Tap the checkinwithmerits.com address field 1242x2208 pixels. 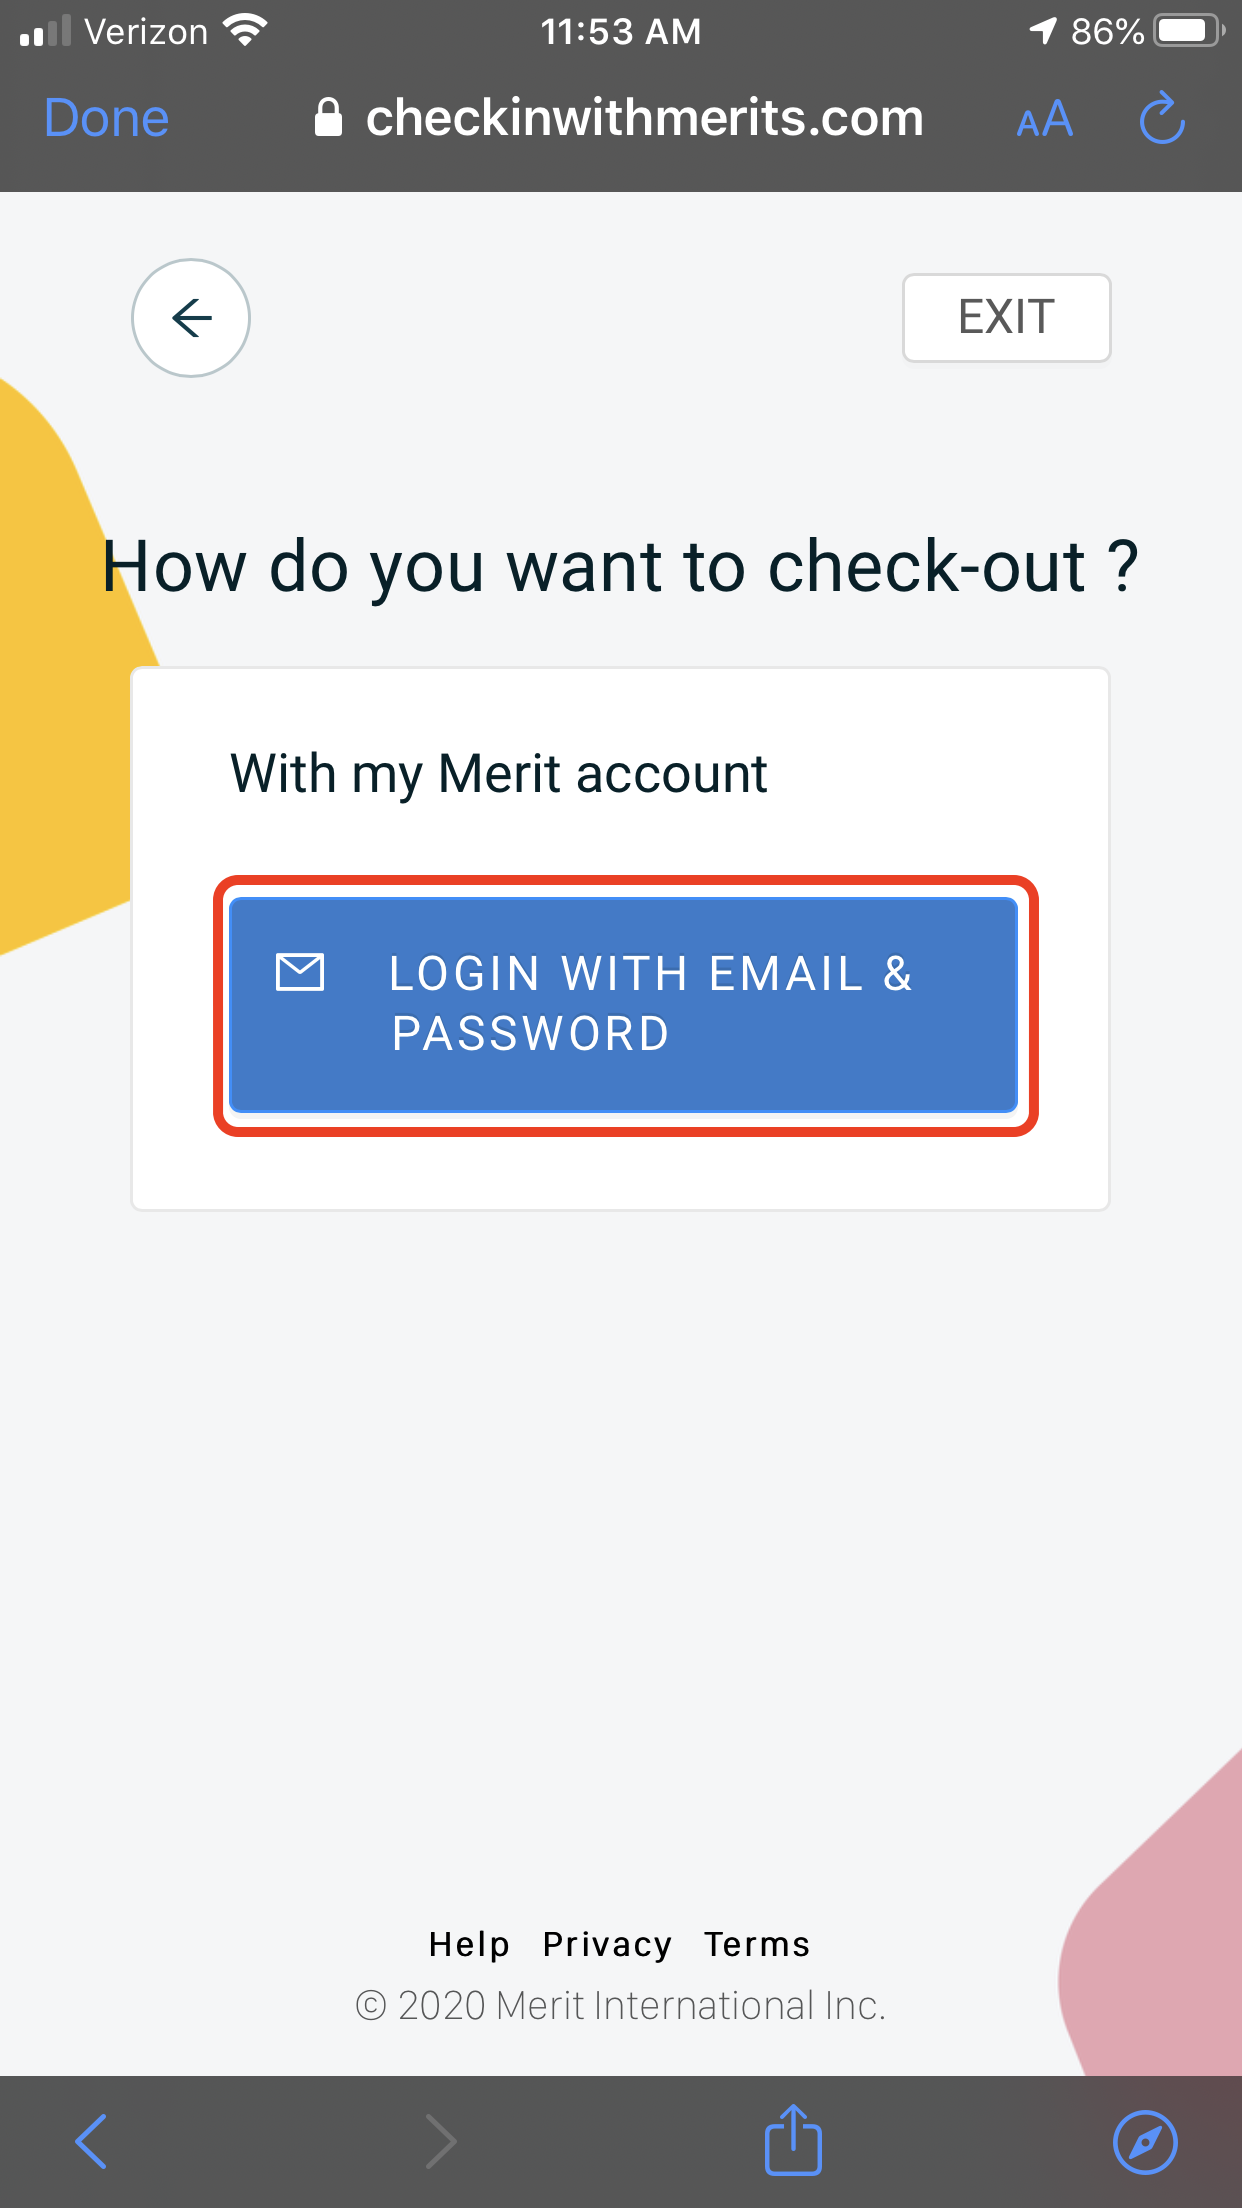620,118
